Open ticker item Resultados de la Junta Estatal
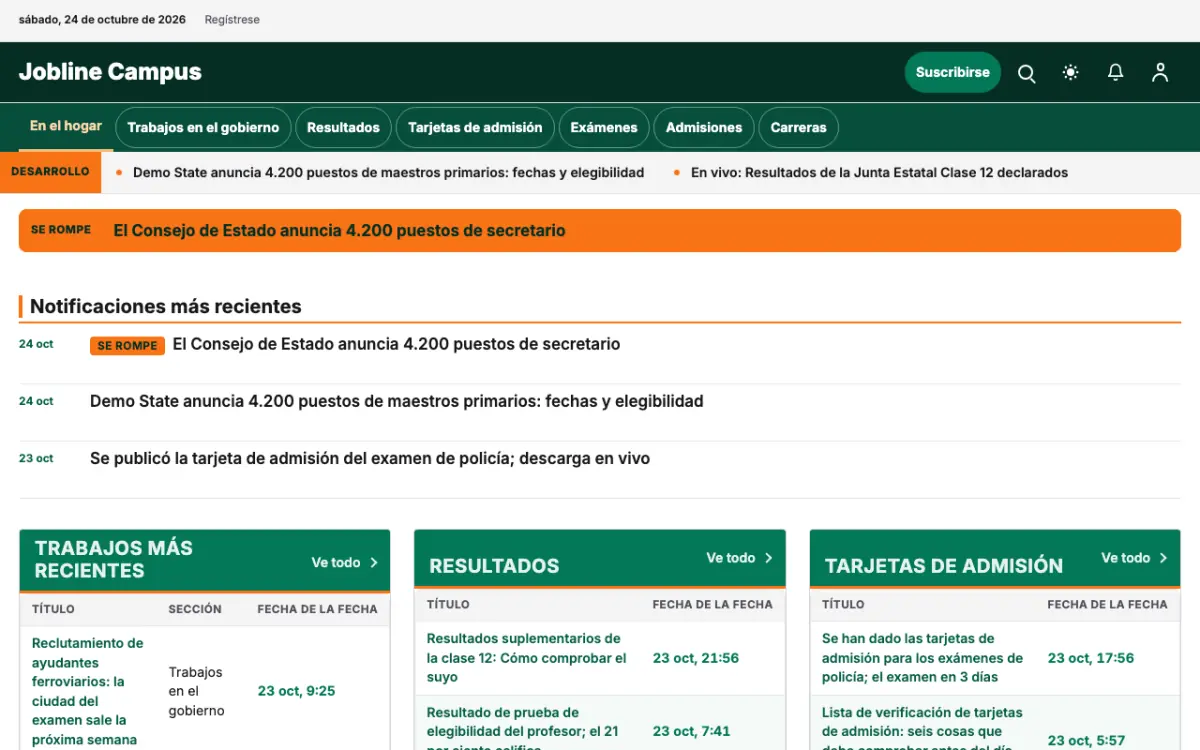 point(879,173)
